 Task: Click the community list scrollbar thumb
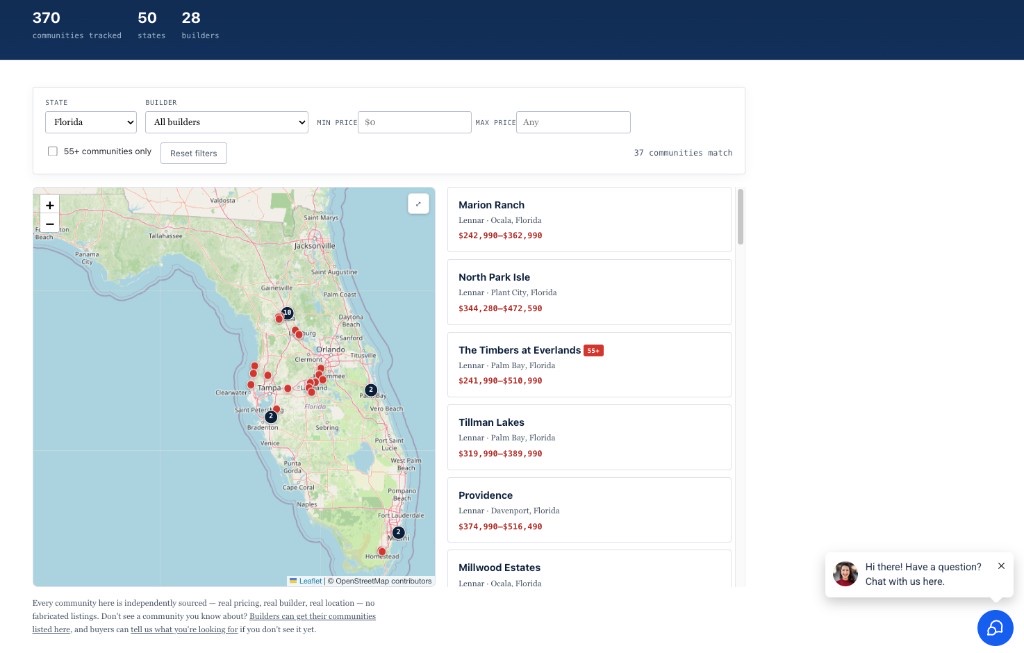(x=740, y=217)
